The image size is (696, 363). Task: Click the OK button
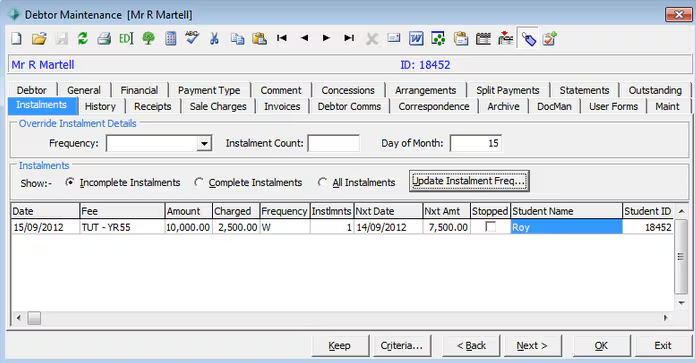point(601,345)
